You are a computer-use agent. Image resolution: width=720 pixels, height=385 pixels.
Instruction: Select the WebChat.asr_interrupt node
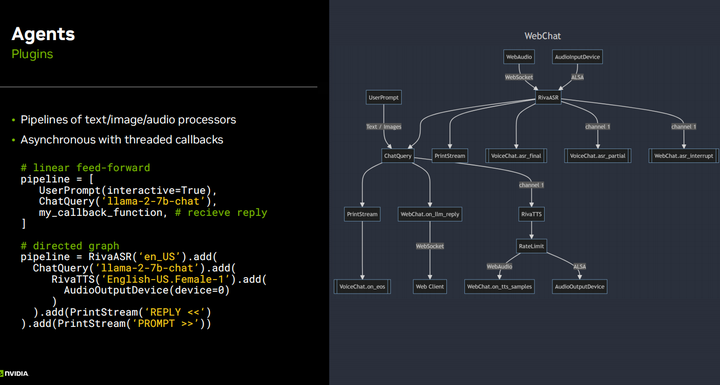click(x=683, y=156)
